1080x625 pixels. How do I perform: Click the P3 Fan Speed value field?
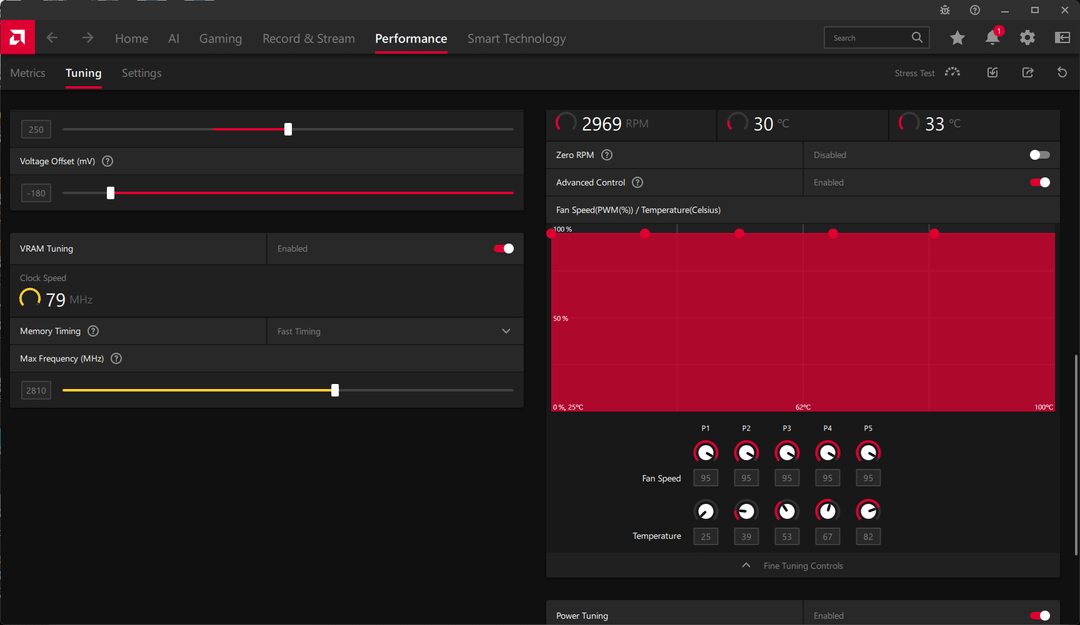787,479
